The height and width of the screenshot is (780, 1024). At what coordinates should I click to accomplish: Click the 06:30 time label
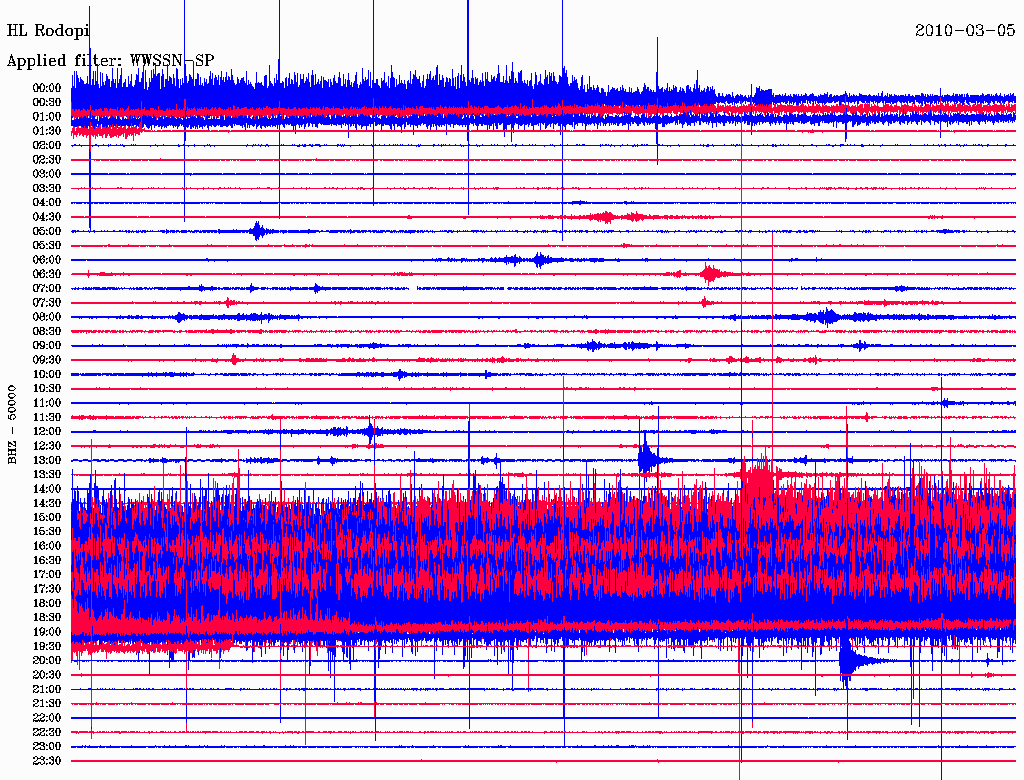(47, 274)
